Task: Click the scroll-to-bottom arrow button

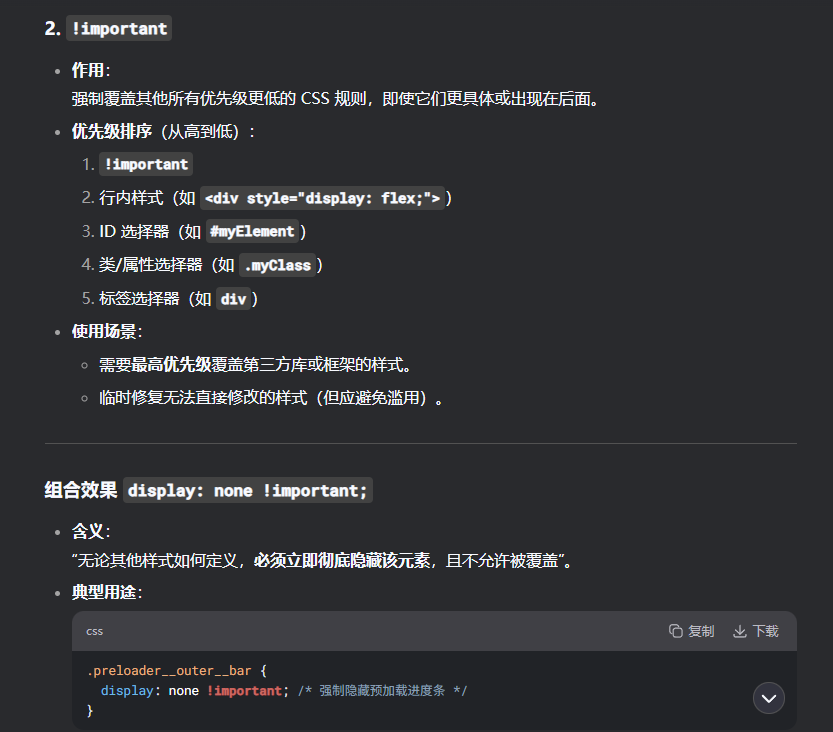Action: coord(769,698)
